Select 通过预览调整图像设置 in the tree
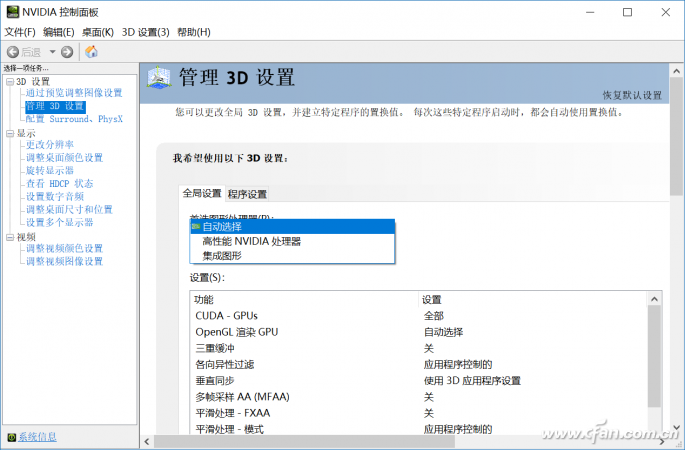685x450 pixels. (74, 93)
